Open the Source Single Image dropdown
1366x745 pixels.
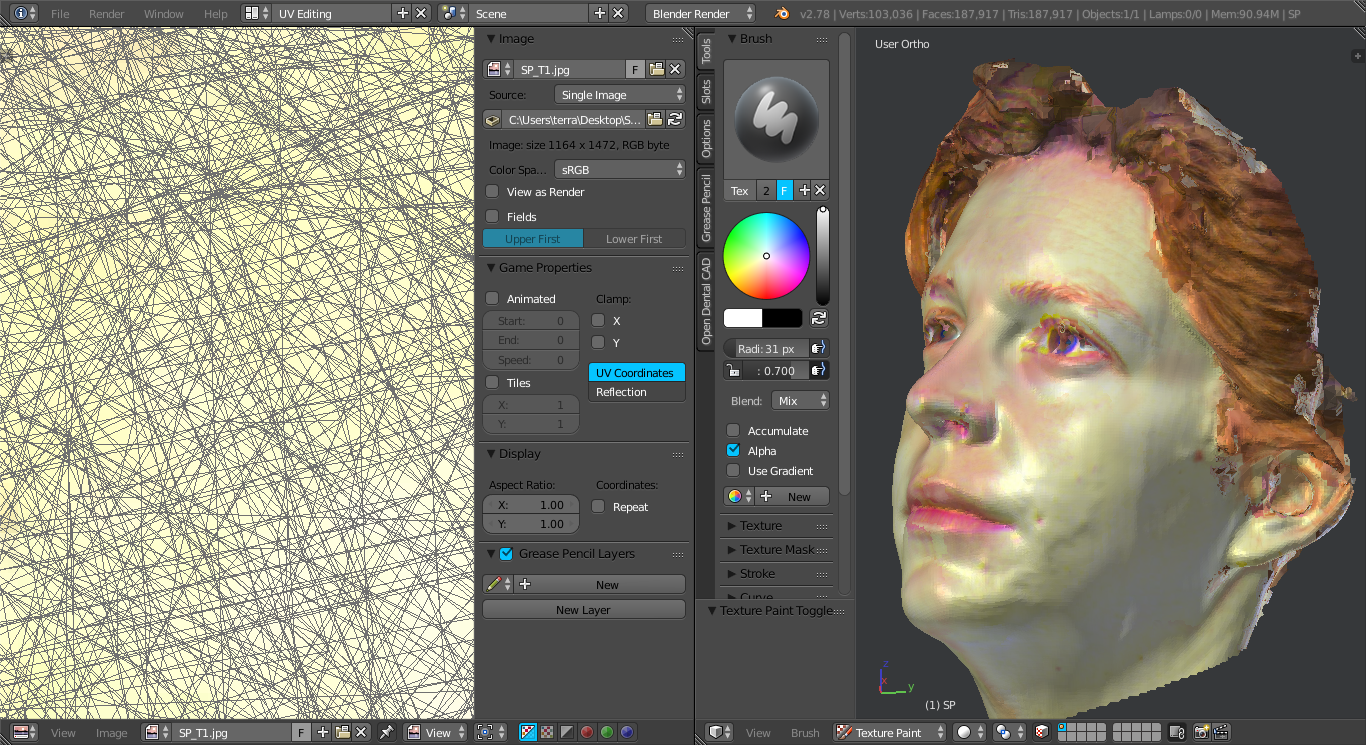click(620, 95)
